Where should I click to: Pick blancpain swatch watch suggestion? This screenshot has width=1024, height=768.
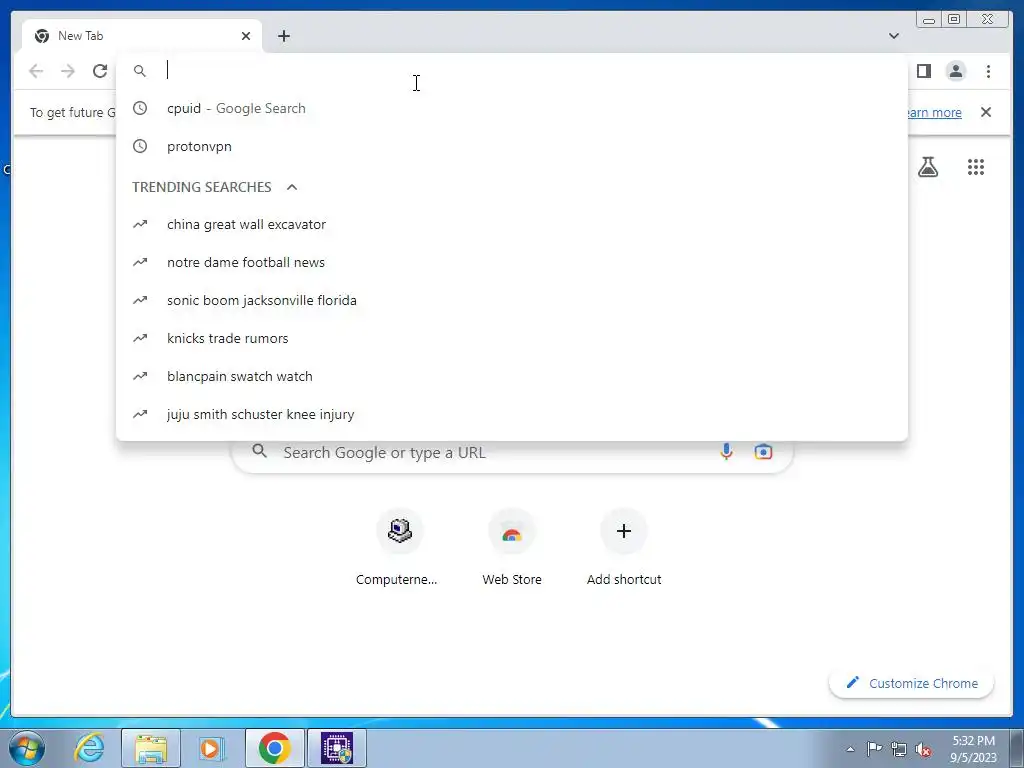(x=511, y=376)
